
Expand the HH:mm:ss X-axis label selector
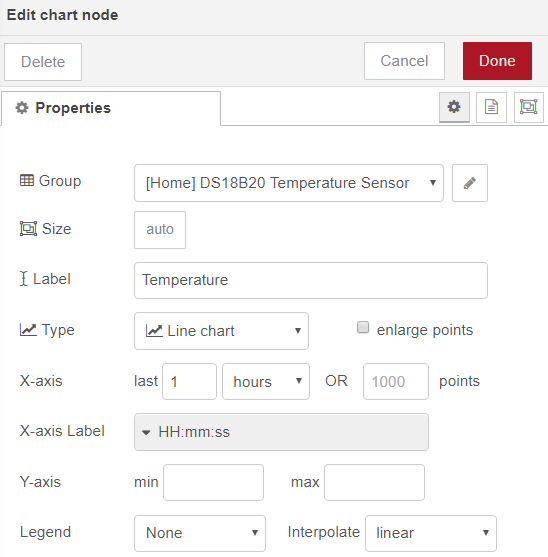pyautogui.click(x=281, y=432)
